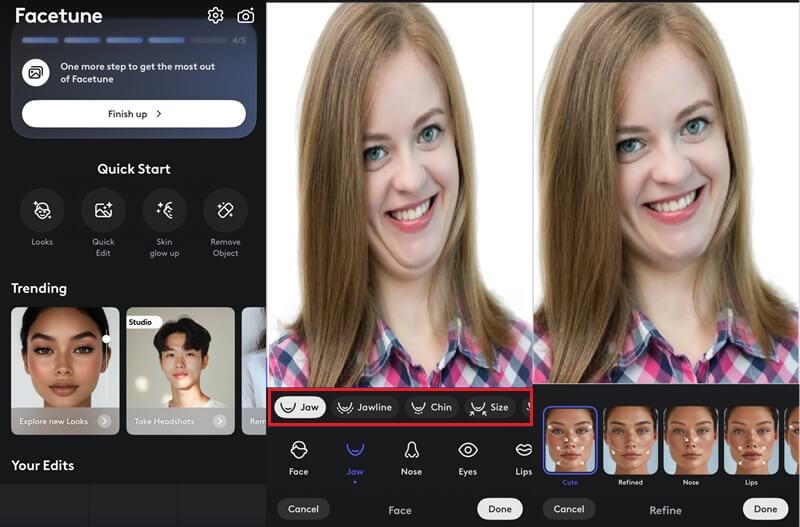This screenshot has height=527, width=800.
Task: Click the Studio badge on headshot card
Action: coord(143,322)
